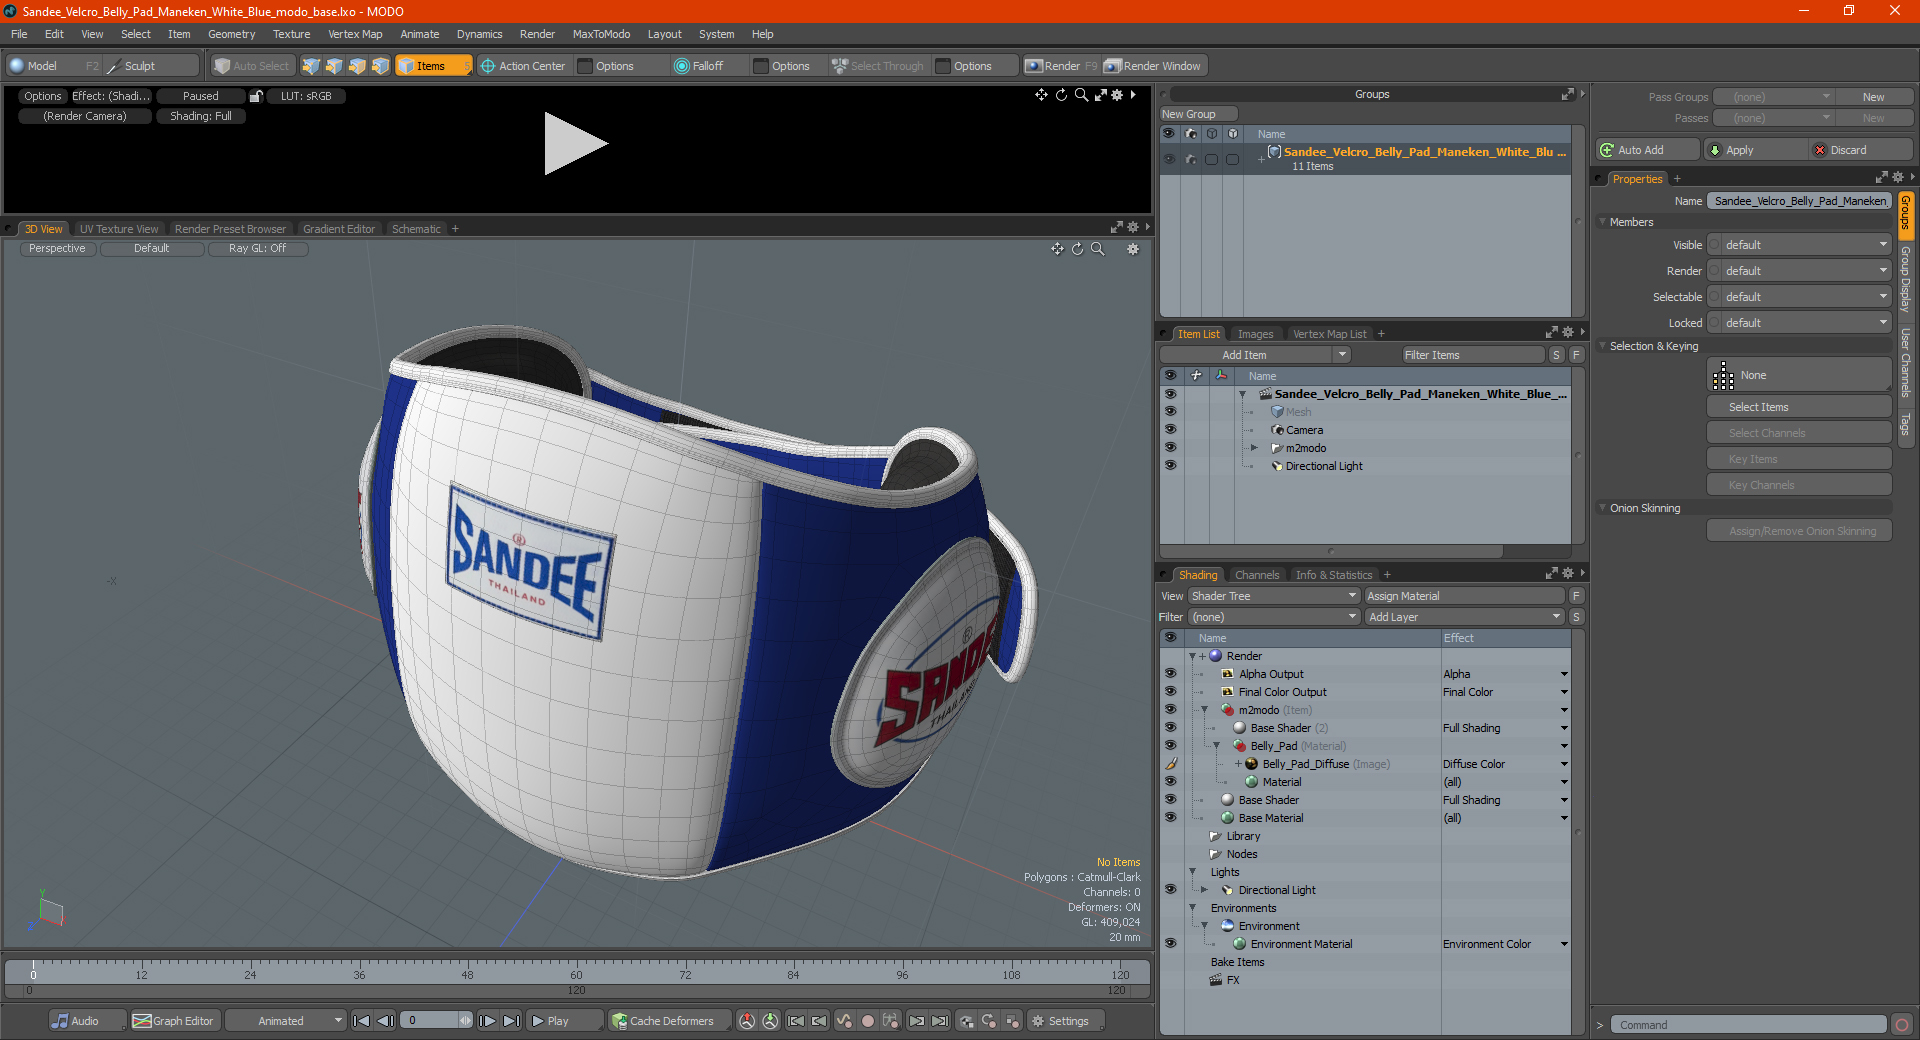The height and width of the screenshot is (1040, 1920).
Task: Open the MaxToModo menu
Action: 601,34
